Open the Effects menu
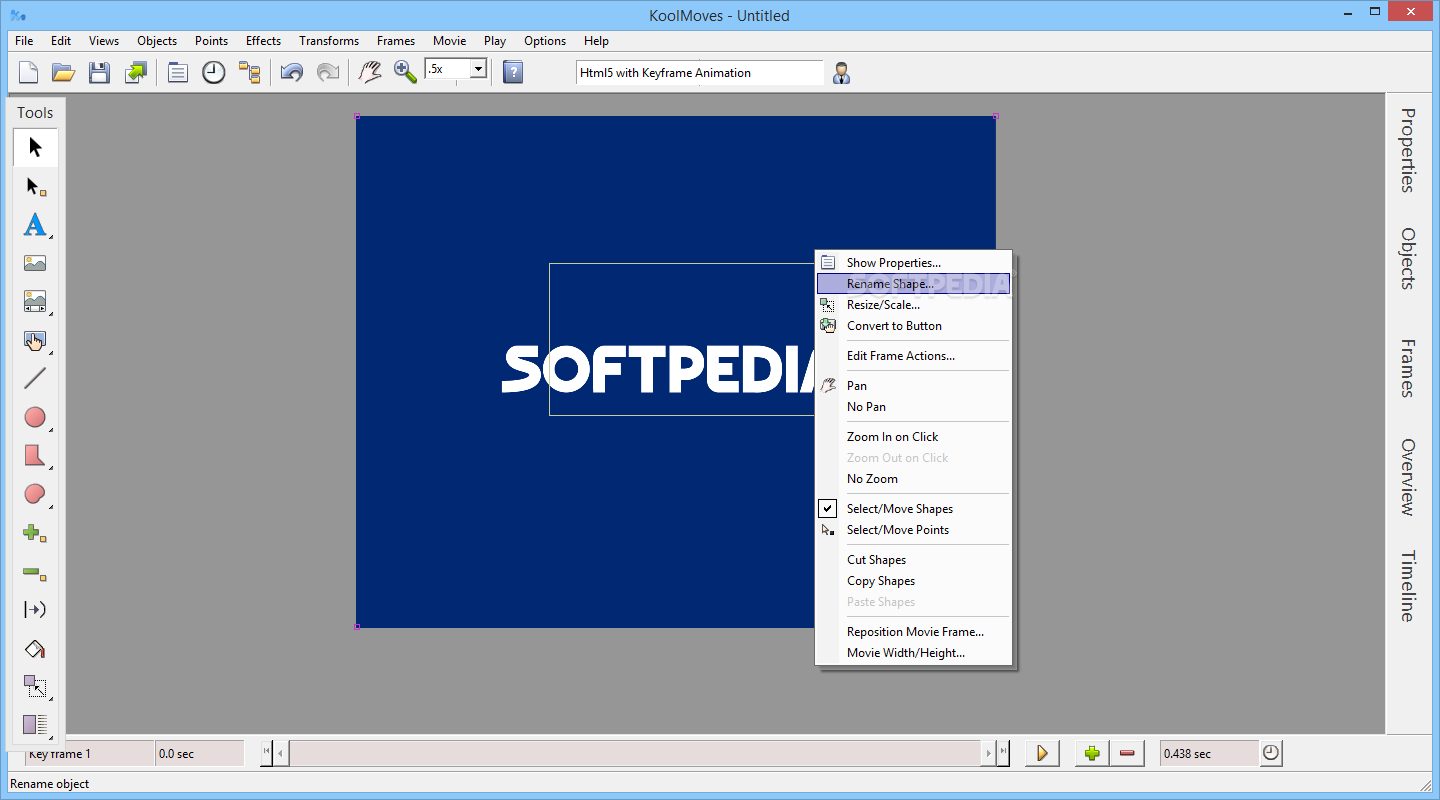Image resolution: width=1440 pixels, height=800 pixels. [x=263, y=41]
